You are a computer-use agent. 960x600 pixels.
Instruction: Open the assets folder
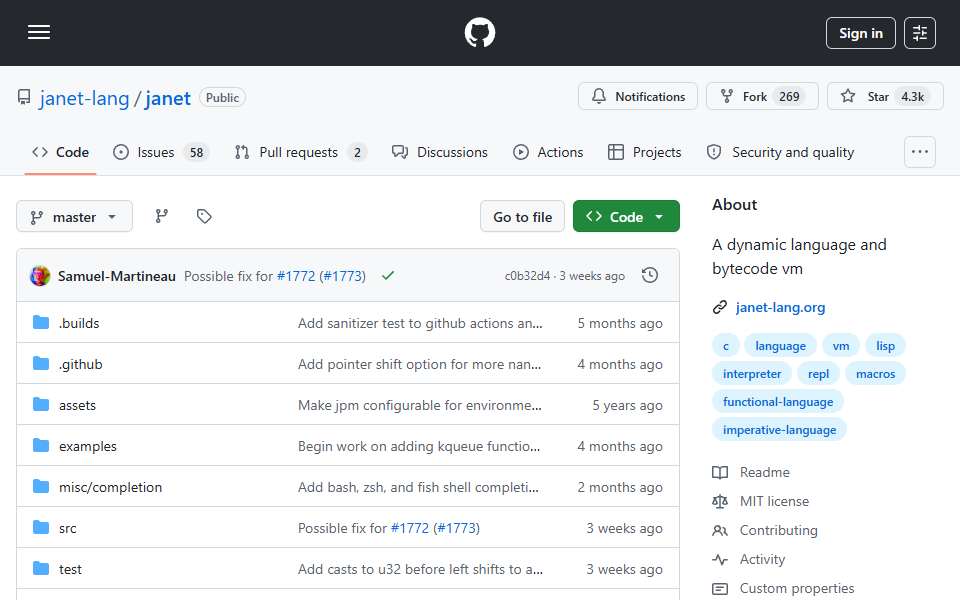coord(77,405)
